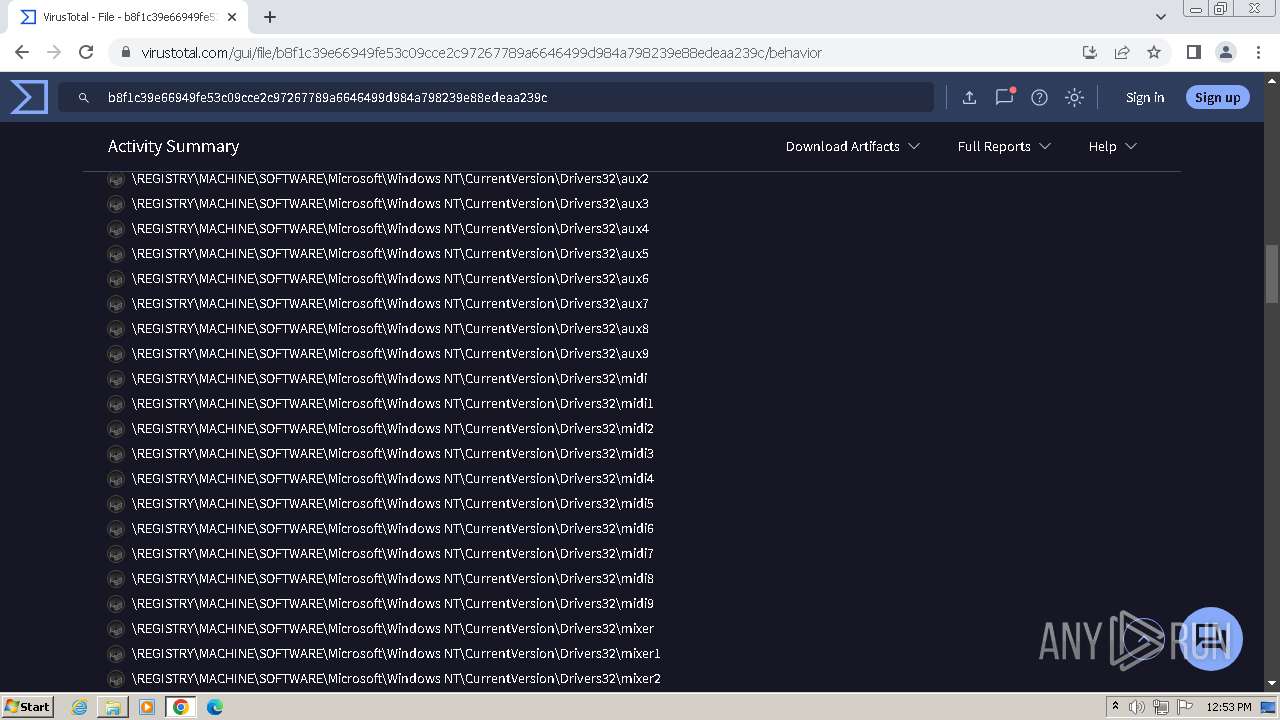Image resolution: width=1280 pixels, height=720 pixels.
Task: Open Microsoft Edge from taskbar
Action: [x=214, y=707]
